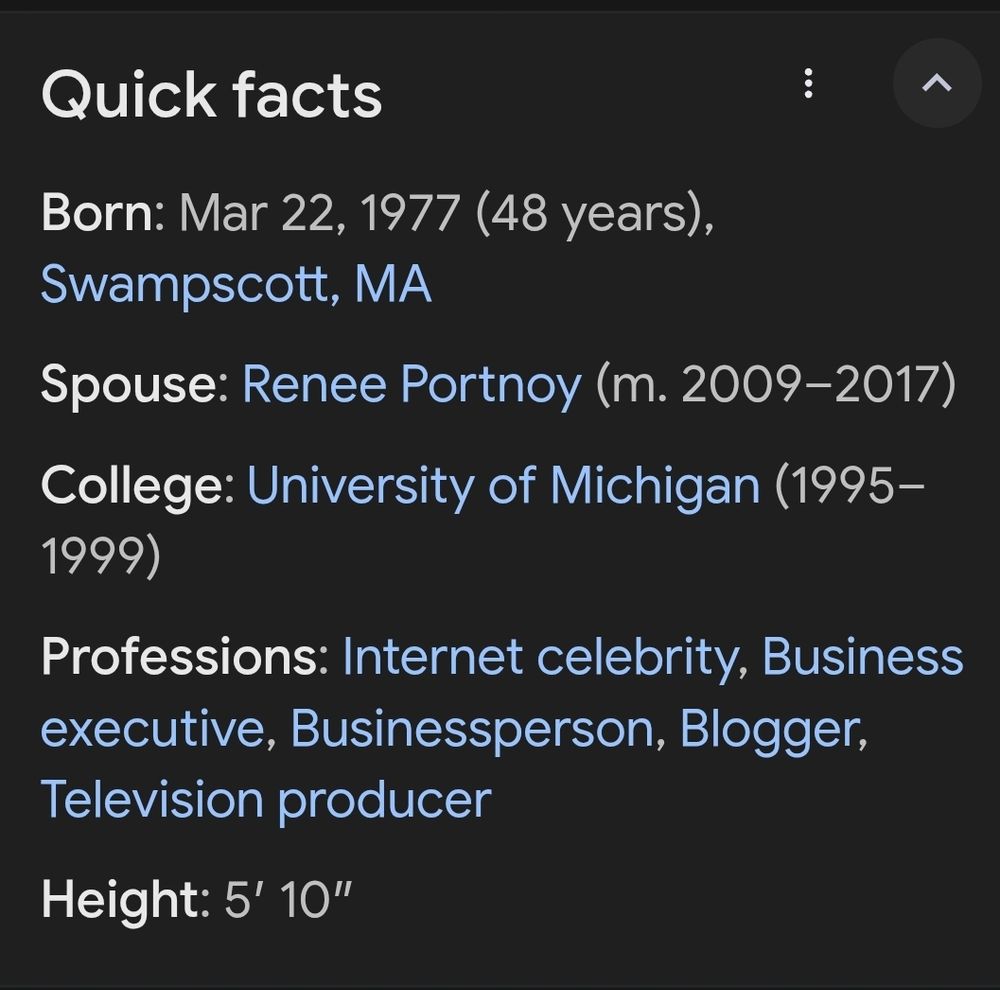Click the Renee Portnoy spouse link
1000x990 pixels.
pos(411,385)
